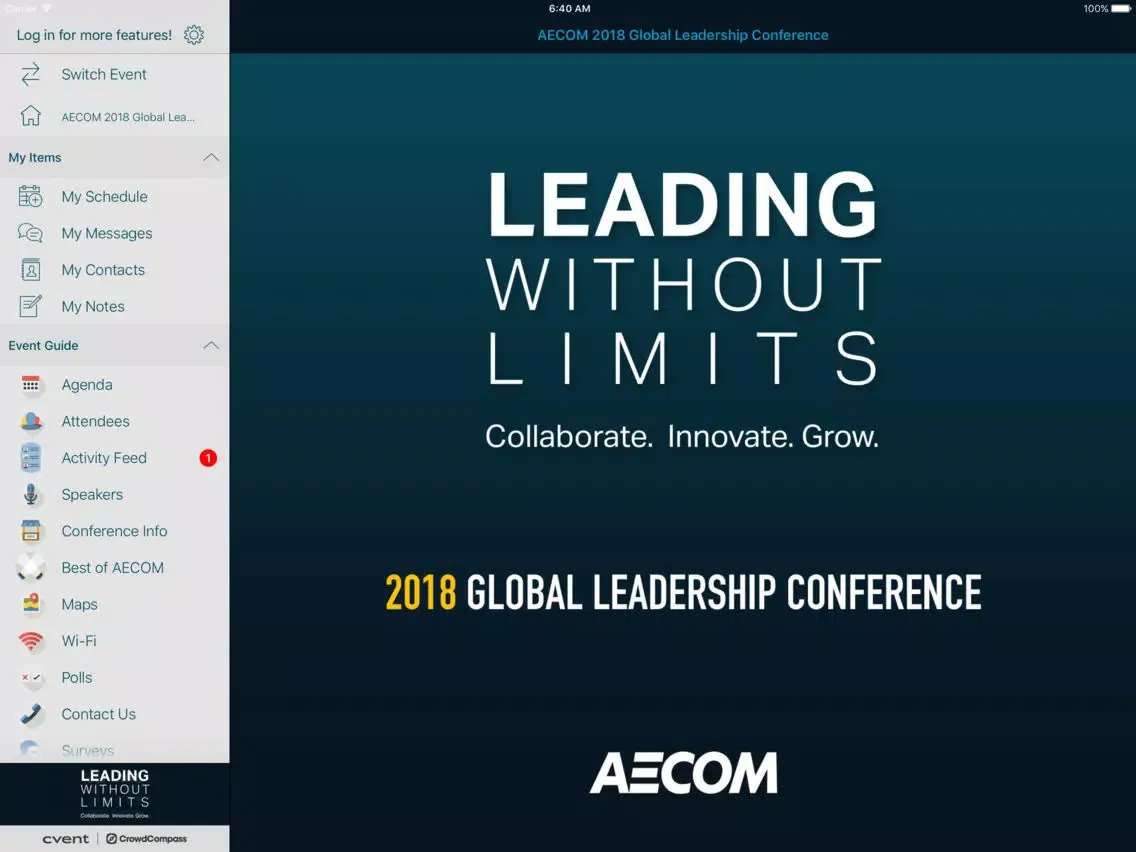Click the Contact Us phone icon
Screen dimensions: 1136x852
coord(30,714)
